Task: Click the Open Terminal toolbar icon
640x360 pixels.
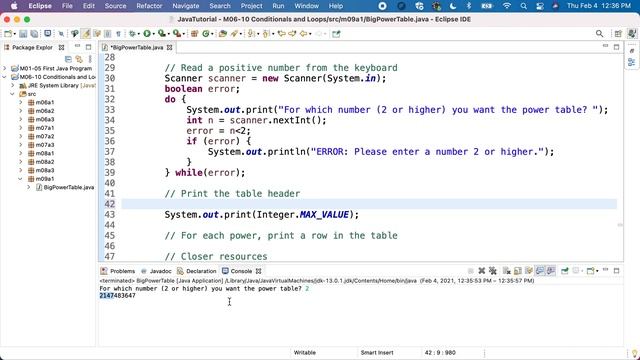Action: click(47, 34)
